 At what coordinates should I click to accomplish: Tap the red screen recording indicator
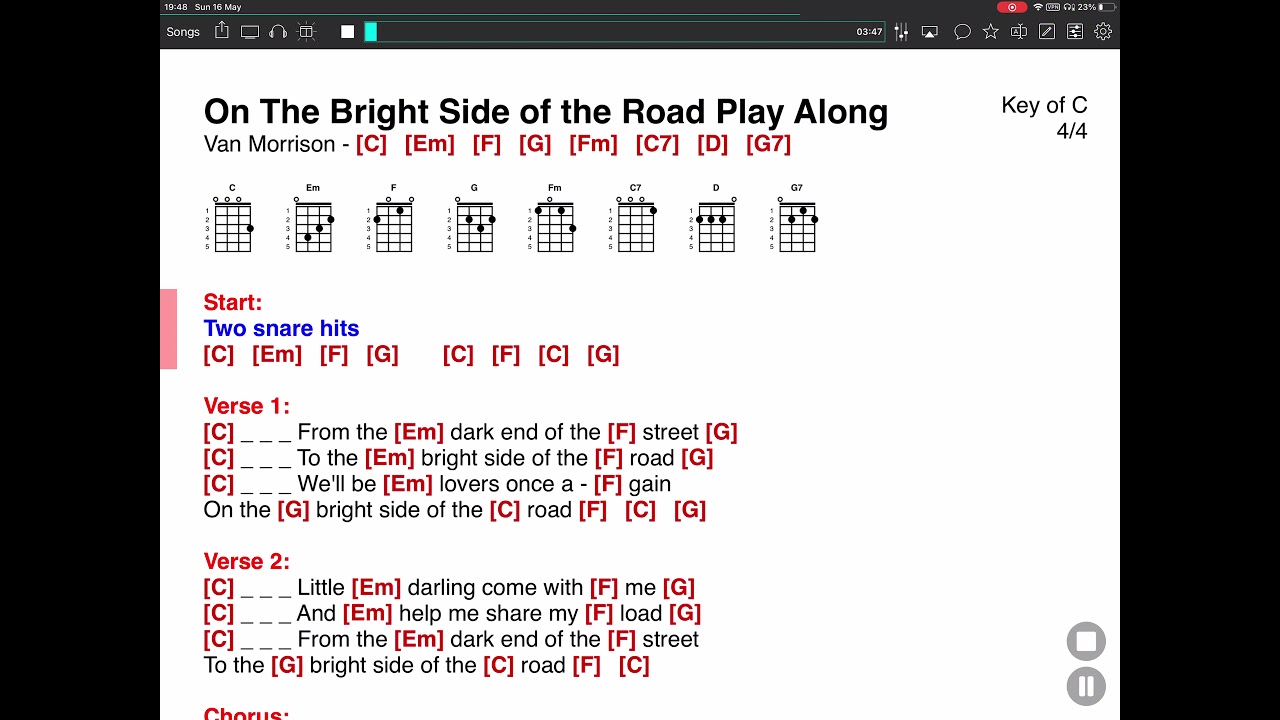click(x=1012, y=7)
